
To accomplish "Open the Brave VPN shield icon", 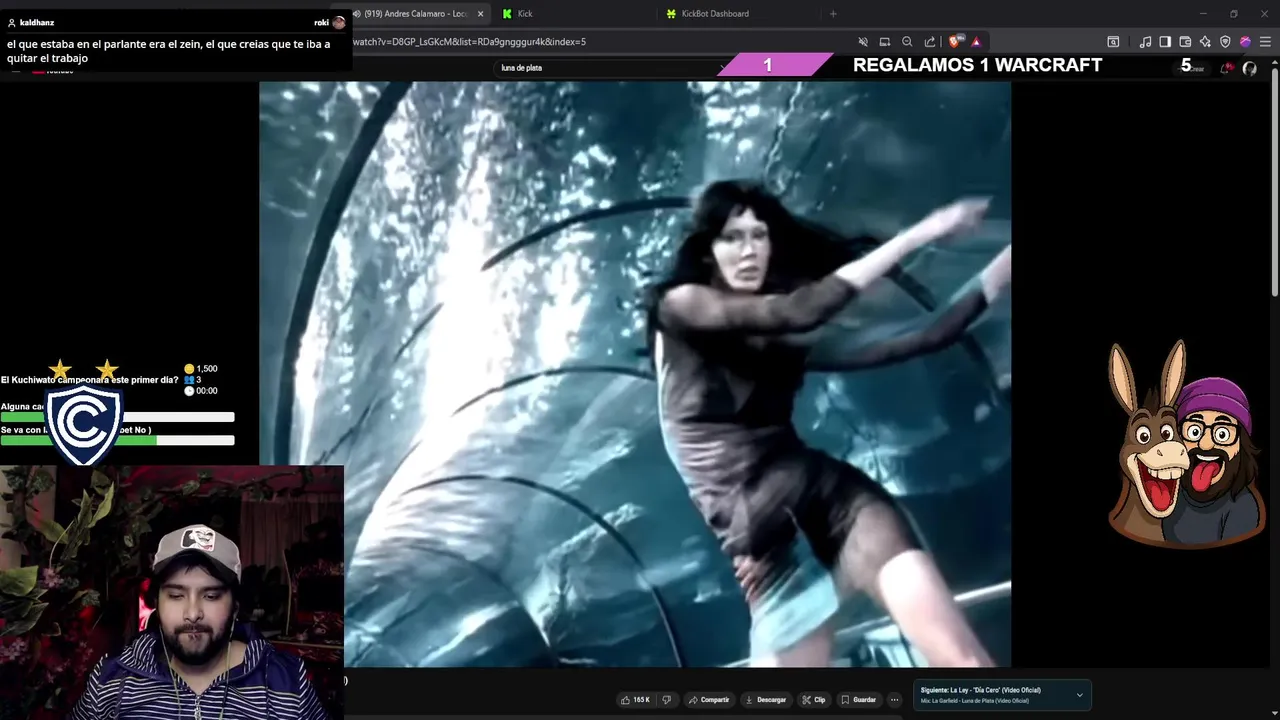I will (1225, 42).
